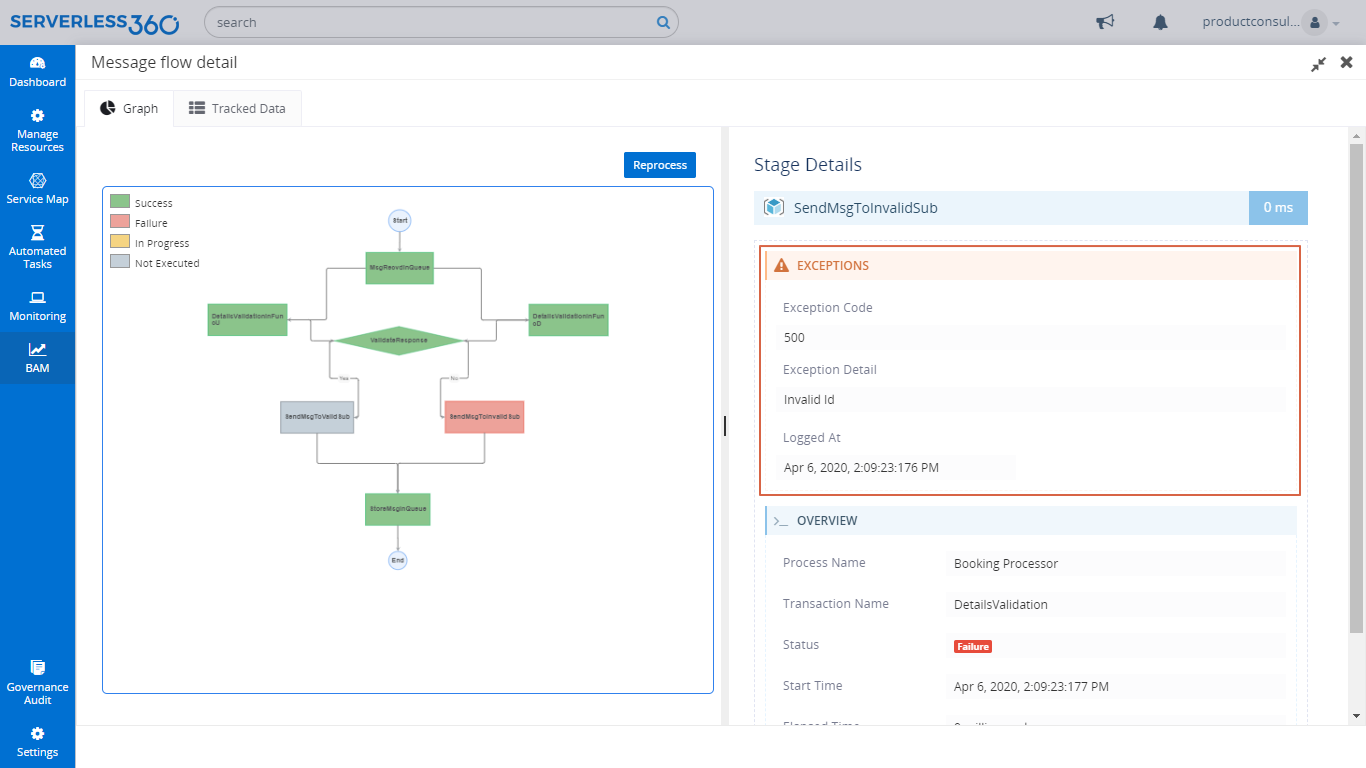Click the vertical splitter handle between panels
The image size is (1366, 768).
click(x=725, y=426)
